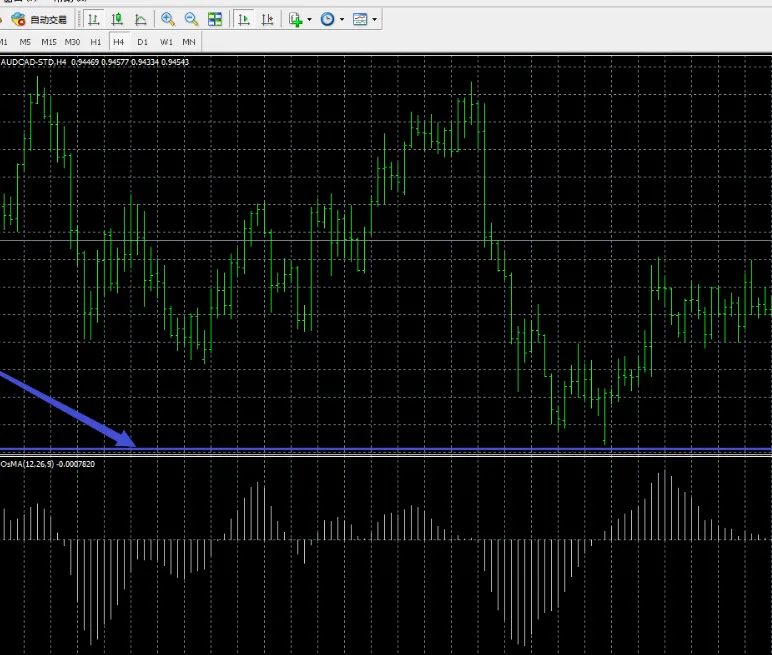Select the MN monthly timeframe

[x=188, y=42]
